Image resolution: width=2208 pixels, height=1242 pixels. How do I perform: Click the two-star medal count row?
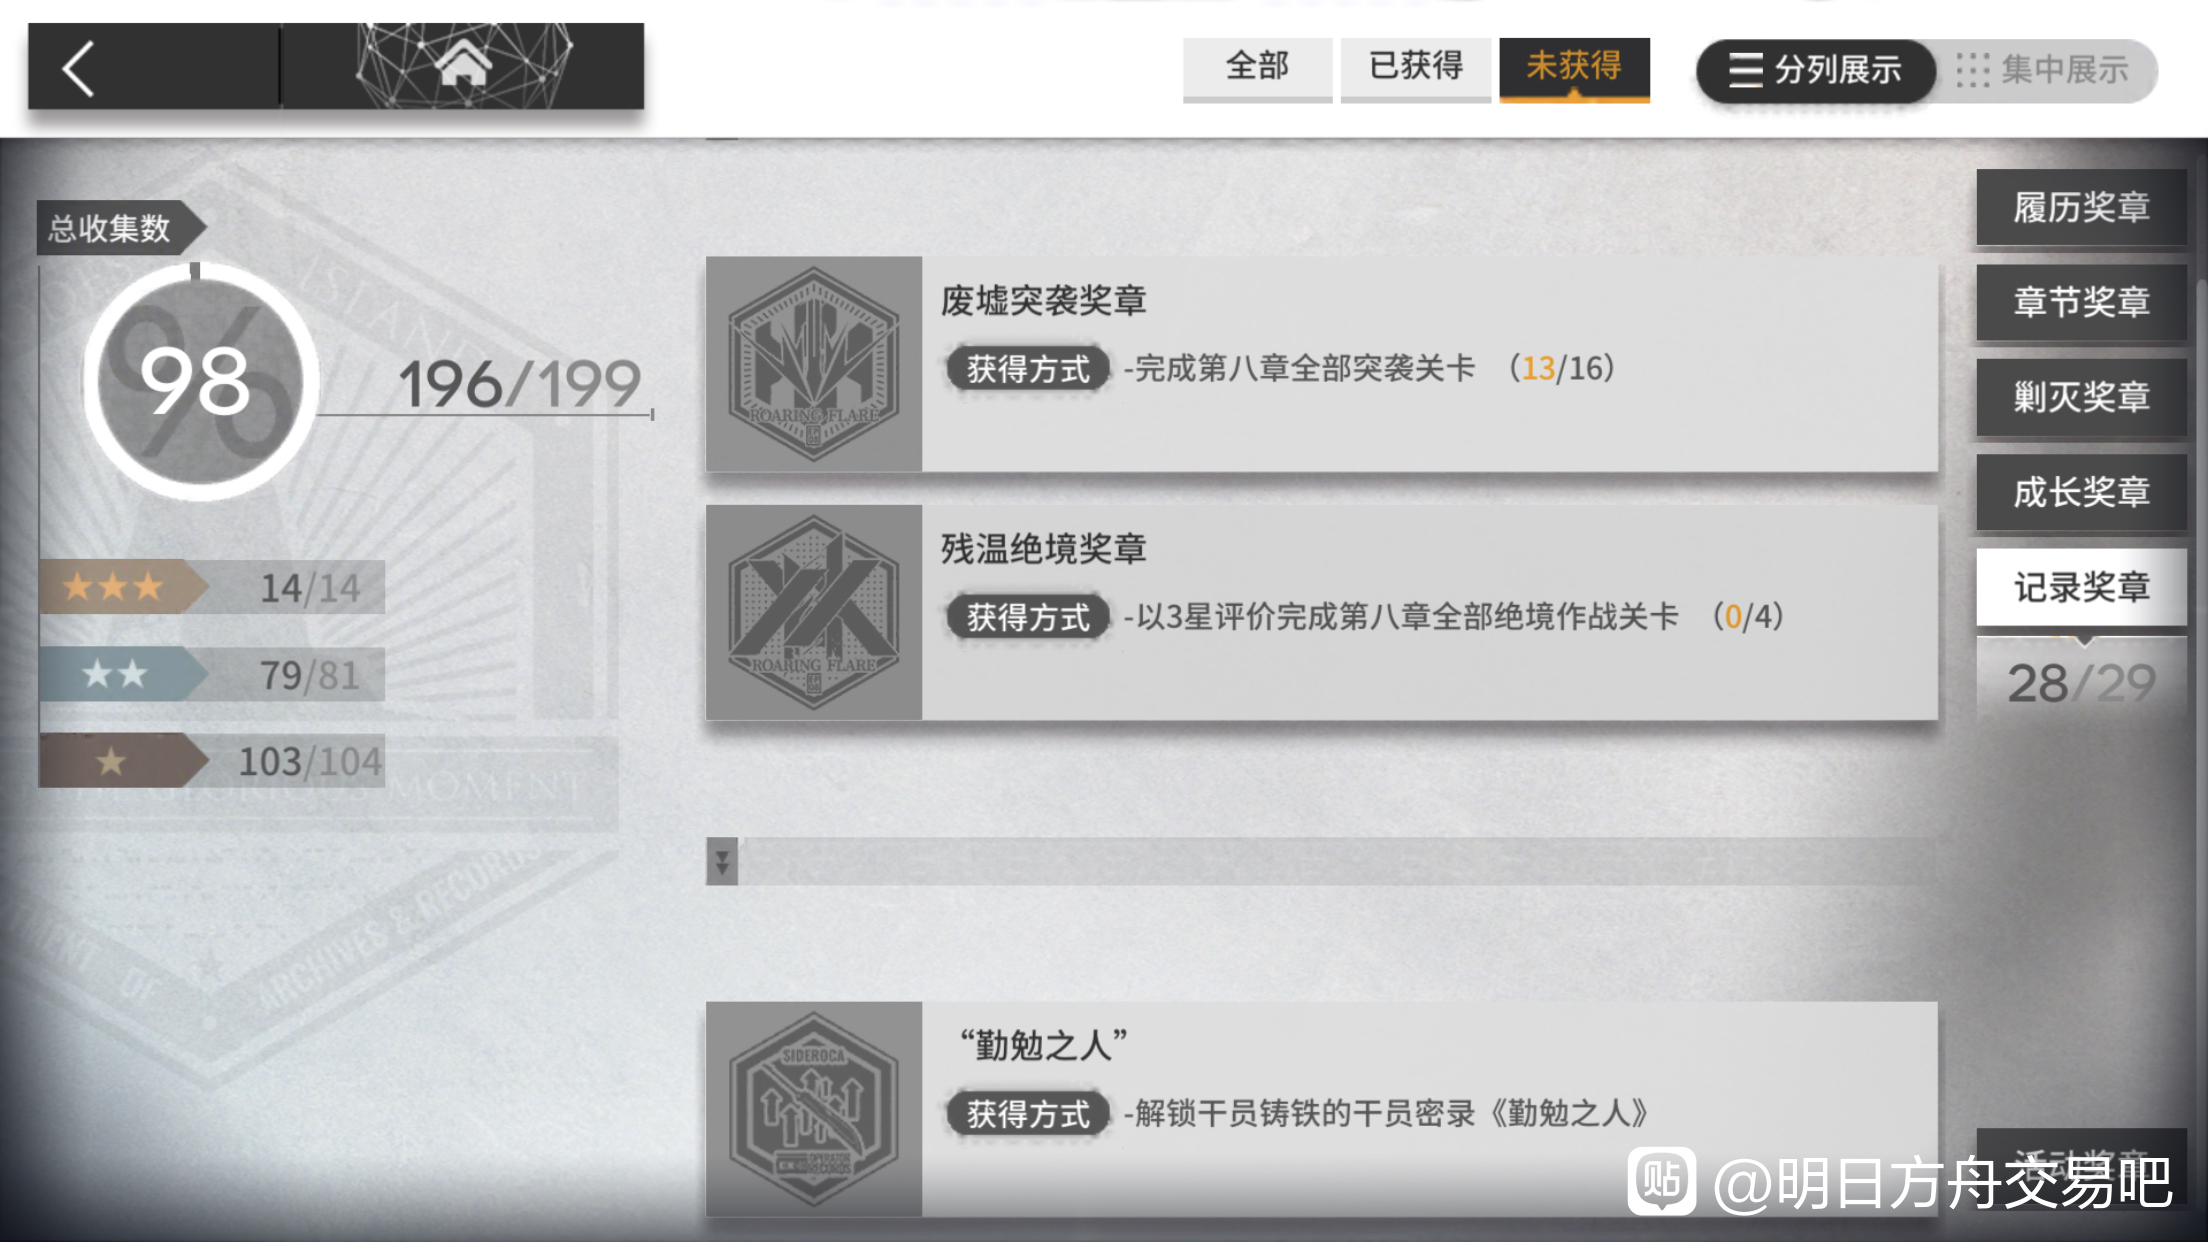pyautogui.click(x=212, y=674)
